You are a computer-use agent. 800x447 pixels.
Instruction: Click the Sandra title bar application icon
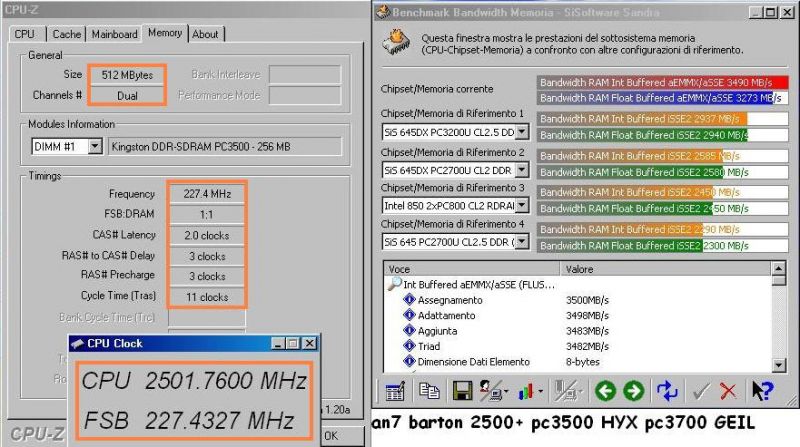point(383,12)
